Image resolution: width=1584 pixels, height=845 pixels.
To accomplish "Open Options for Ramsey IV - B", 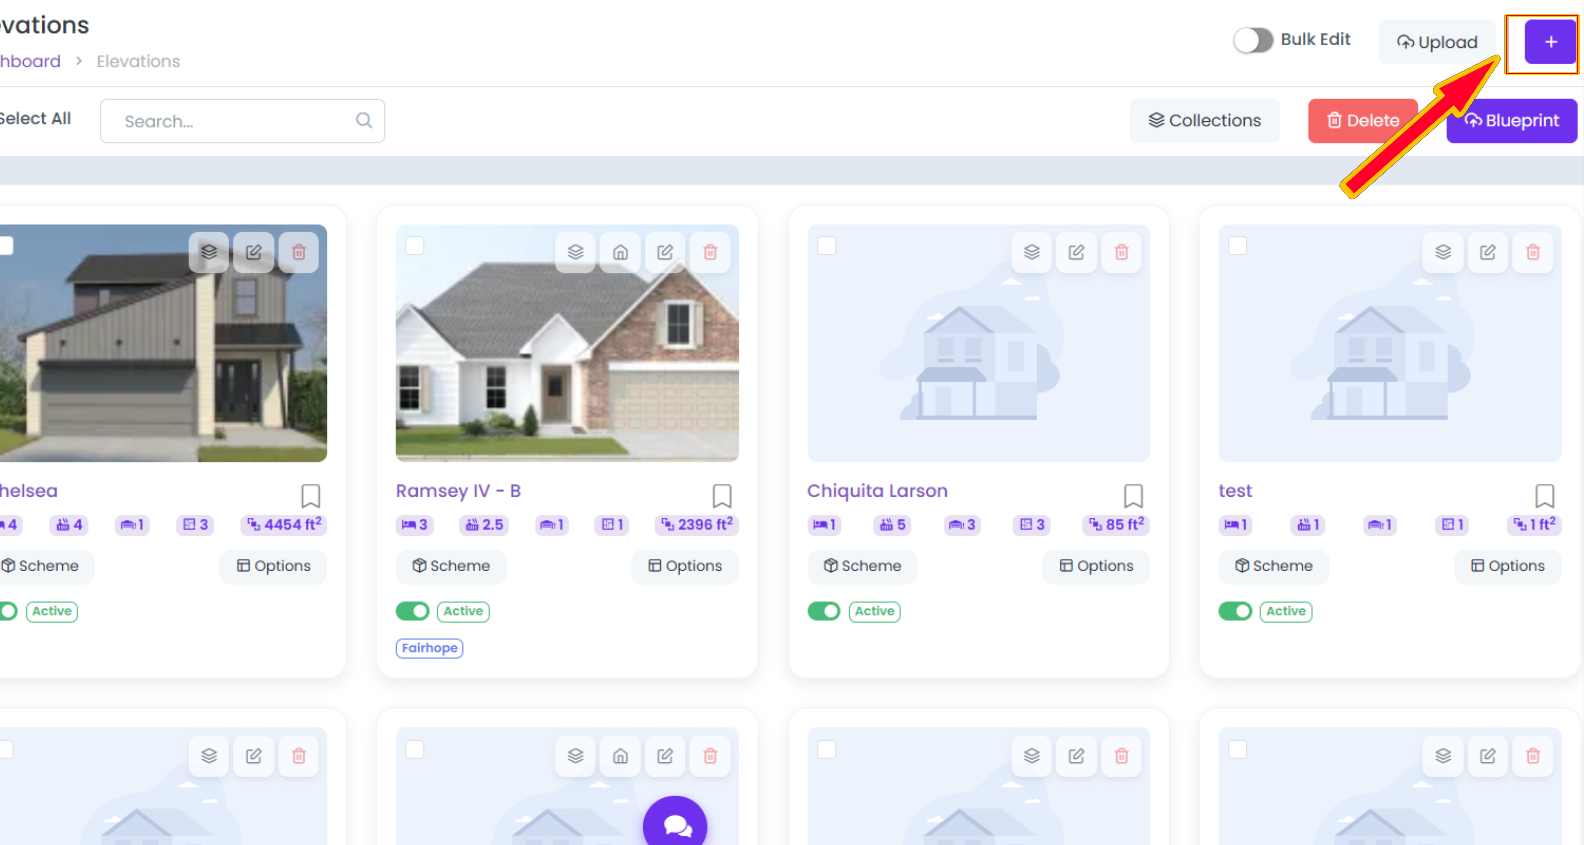I will (x=685, y=566).
